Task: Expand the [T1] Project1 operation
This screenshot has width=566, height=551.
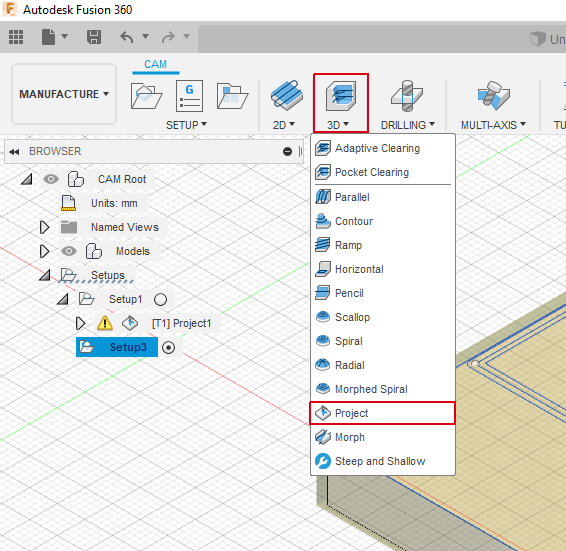Action: (x=80, y=323)
